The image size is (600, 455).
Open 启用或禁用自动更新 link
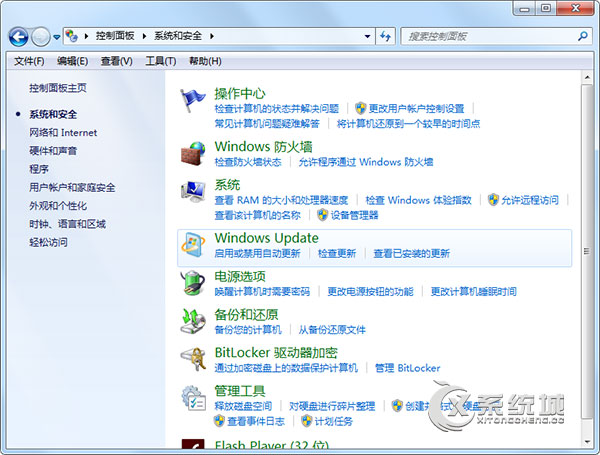[x=257, y=253]
